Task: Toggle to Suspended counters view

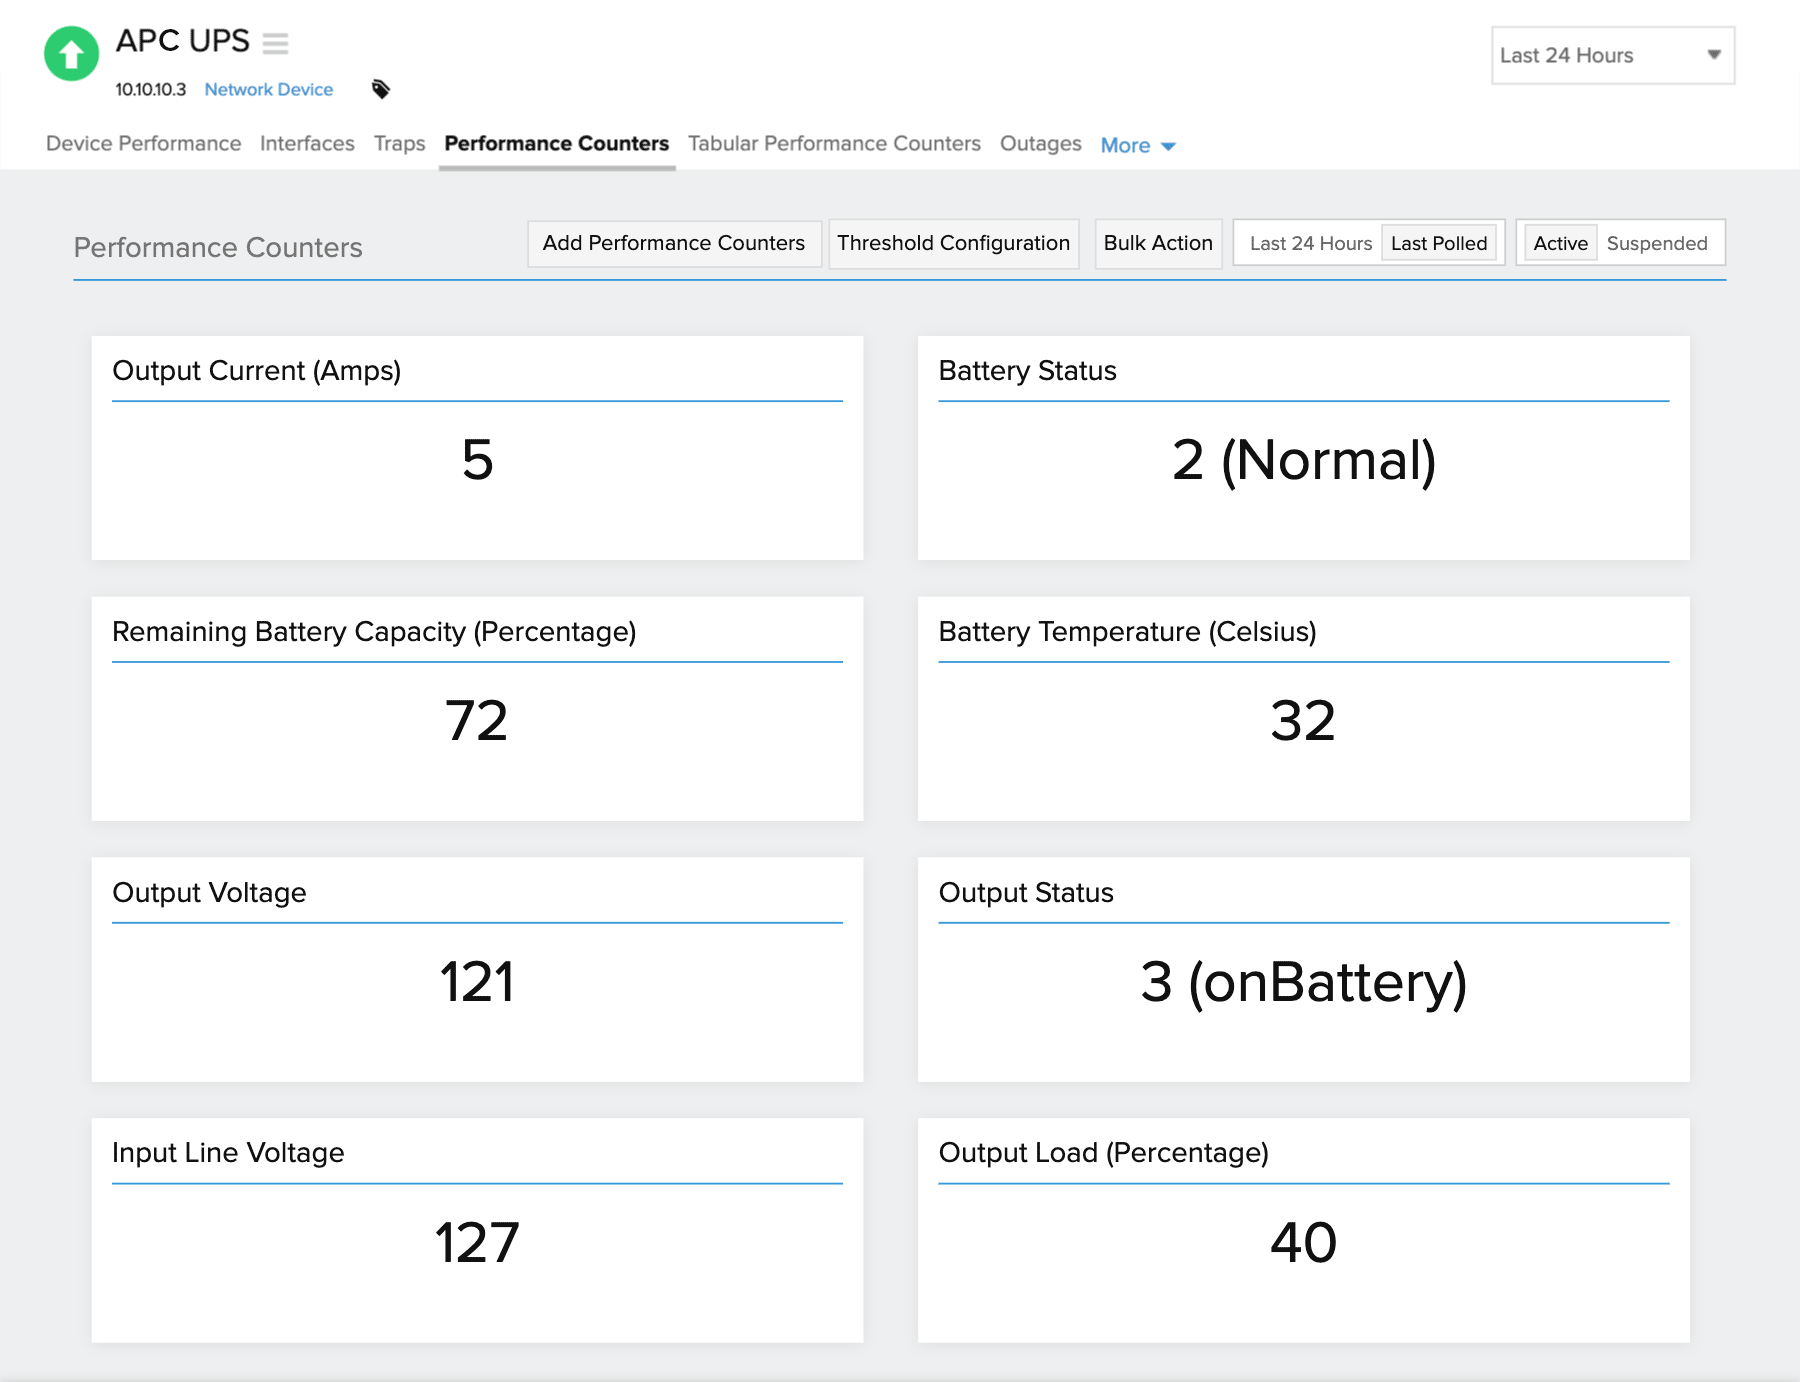Action: point(1658,243)
